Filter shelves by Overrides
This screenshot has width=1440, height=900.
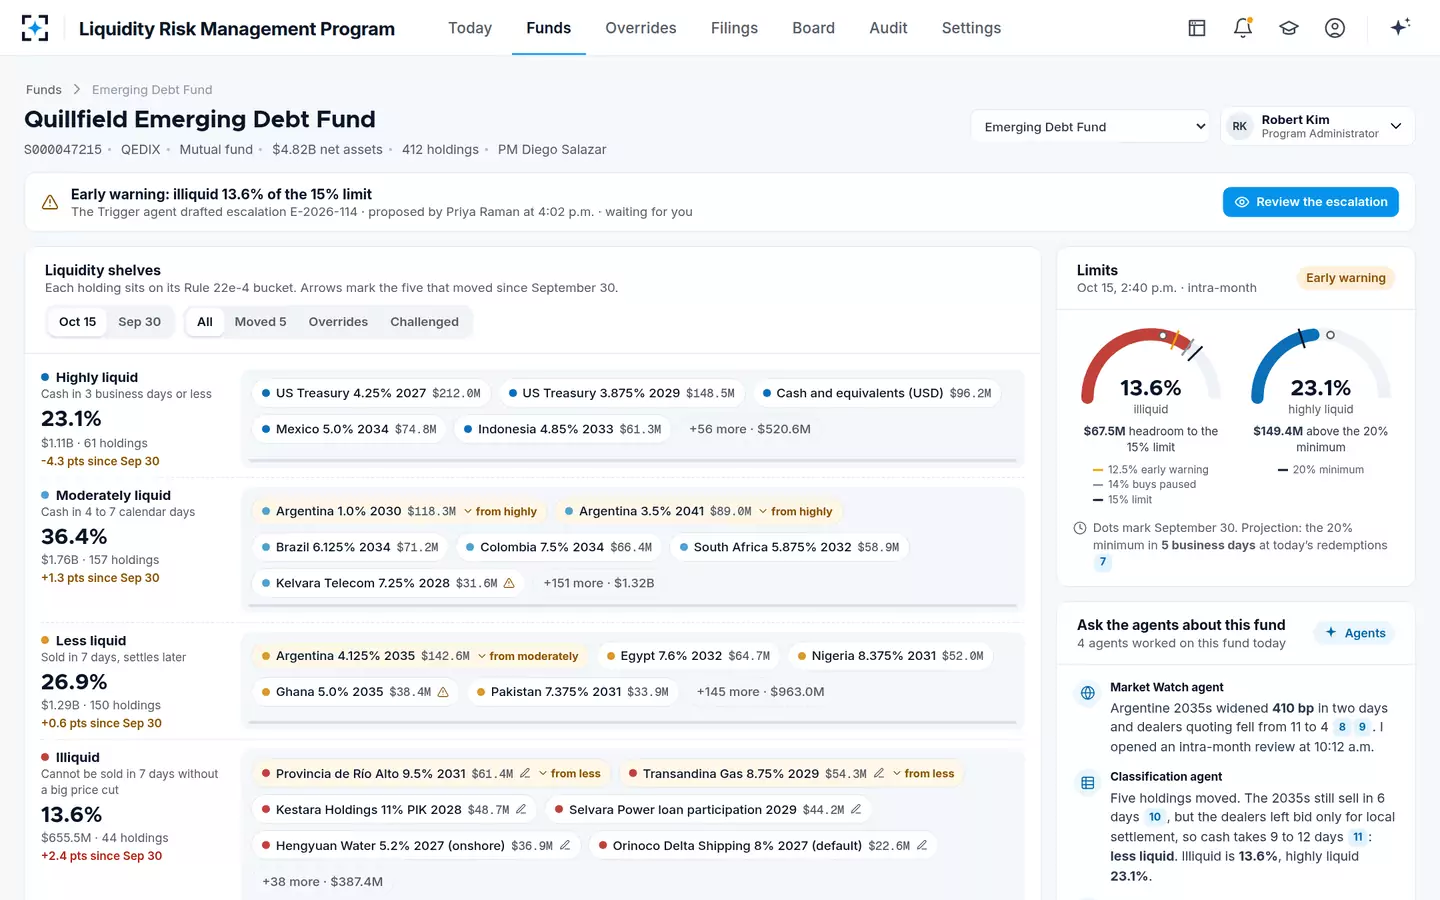tap(338, 322)
